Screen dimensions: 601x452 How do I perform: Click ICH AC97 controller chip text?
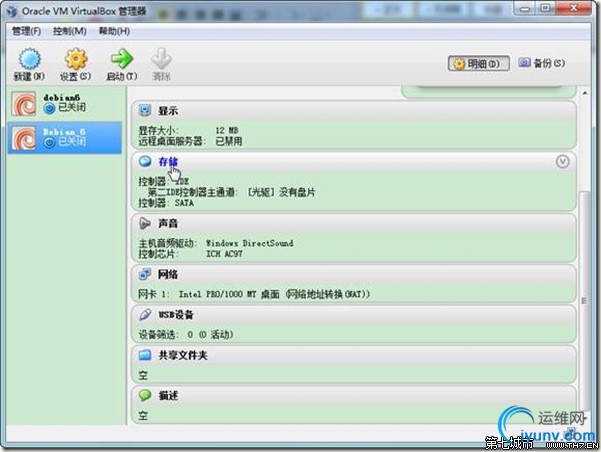point(224,254)
